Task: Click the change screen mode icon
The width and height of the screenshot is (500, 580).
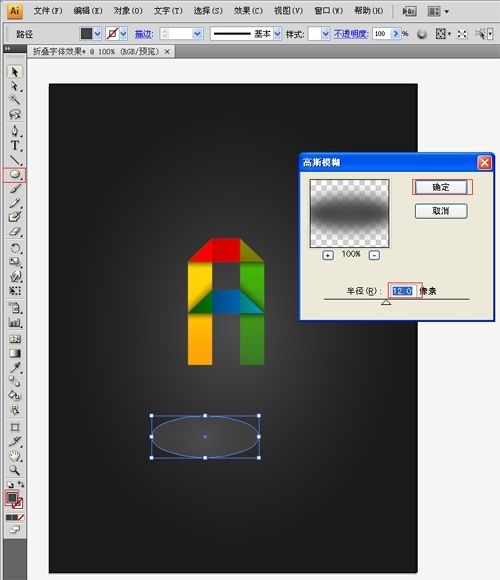Action: coord(14,530)
